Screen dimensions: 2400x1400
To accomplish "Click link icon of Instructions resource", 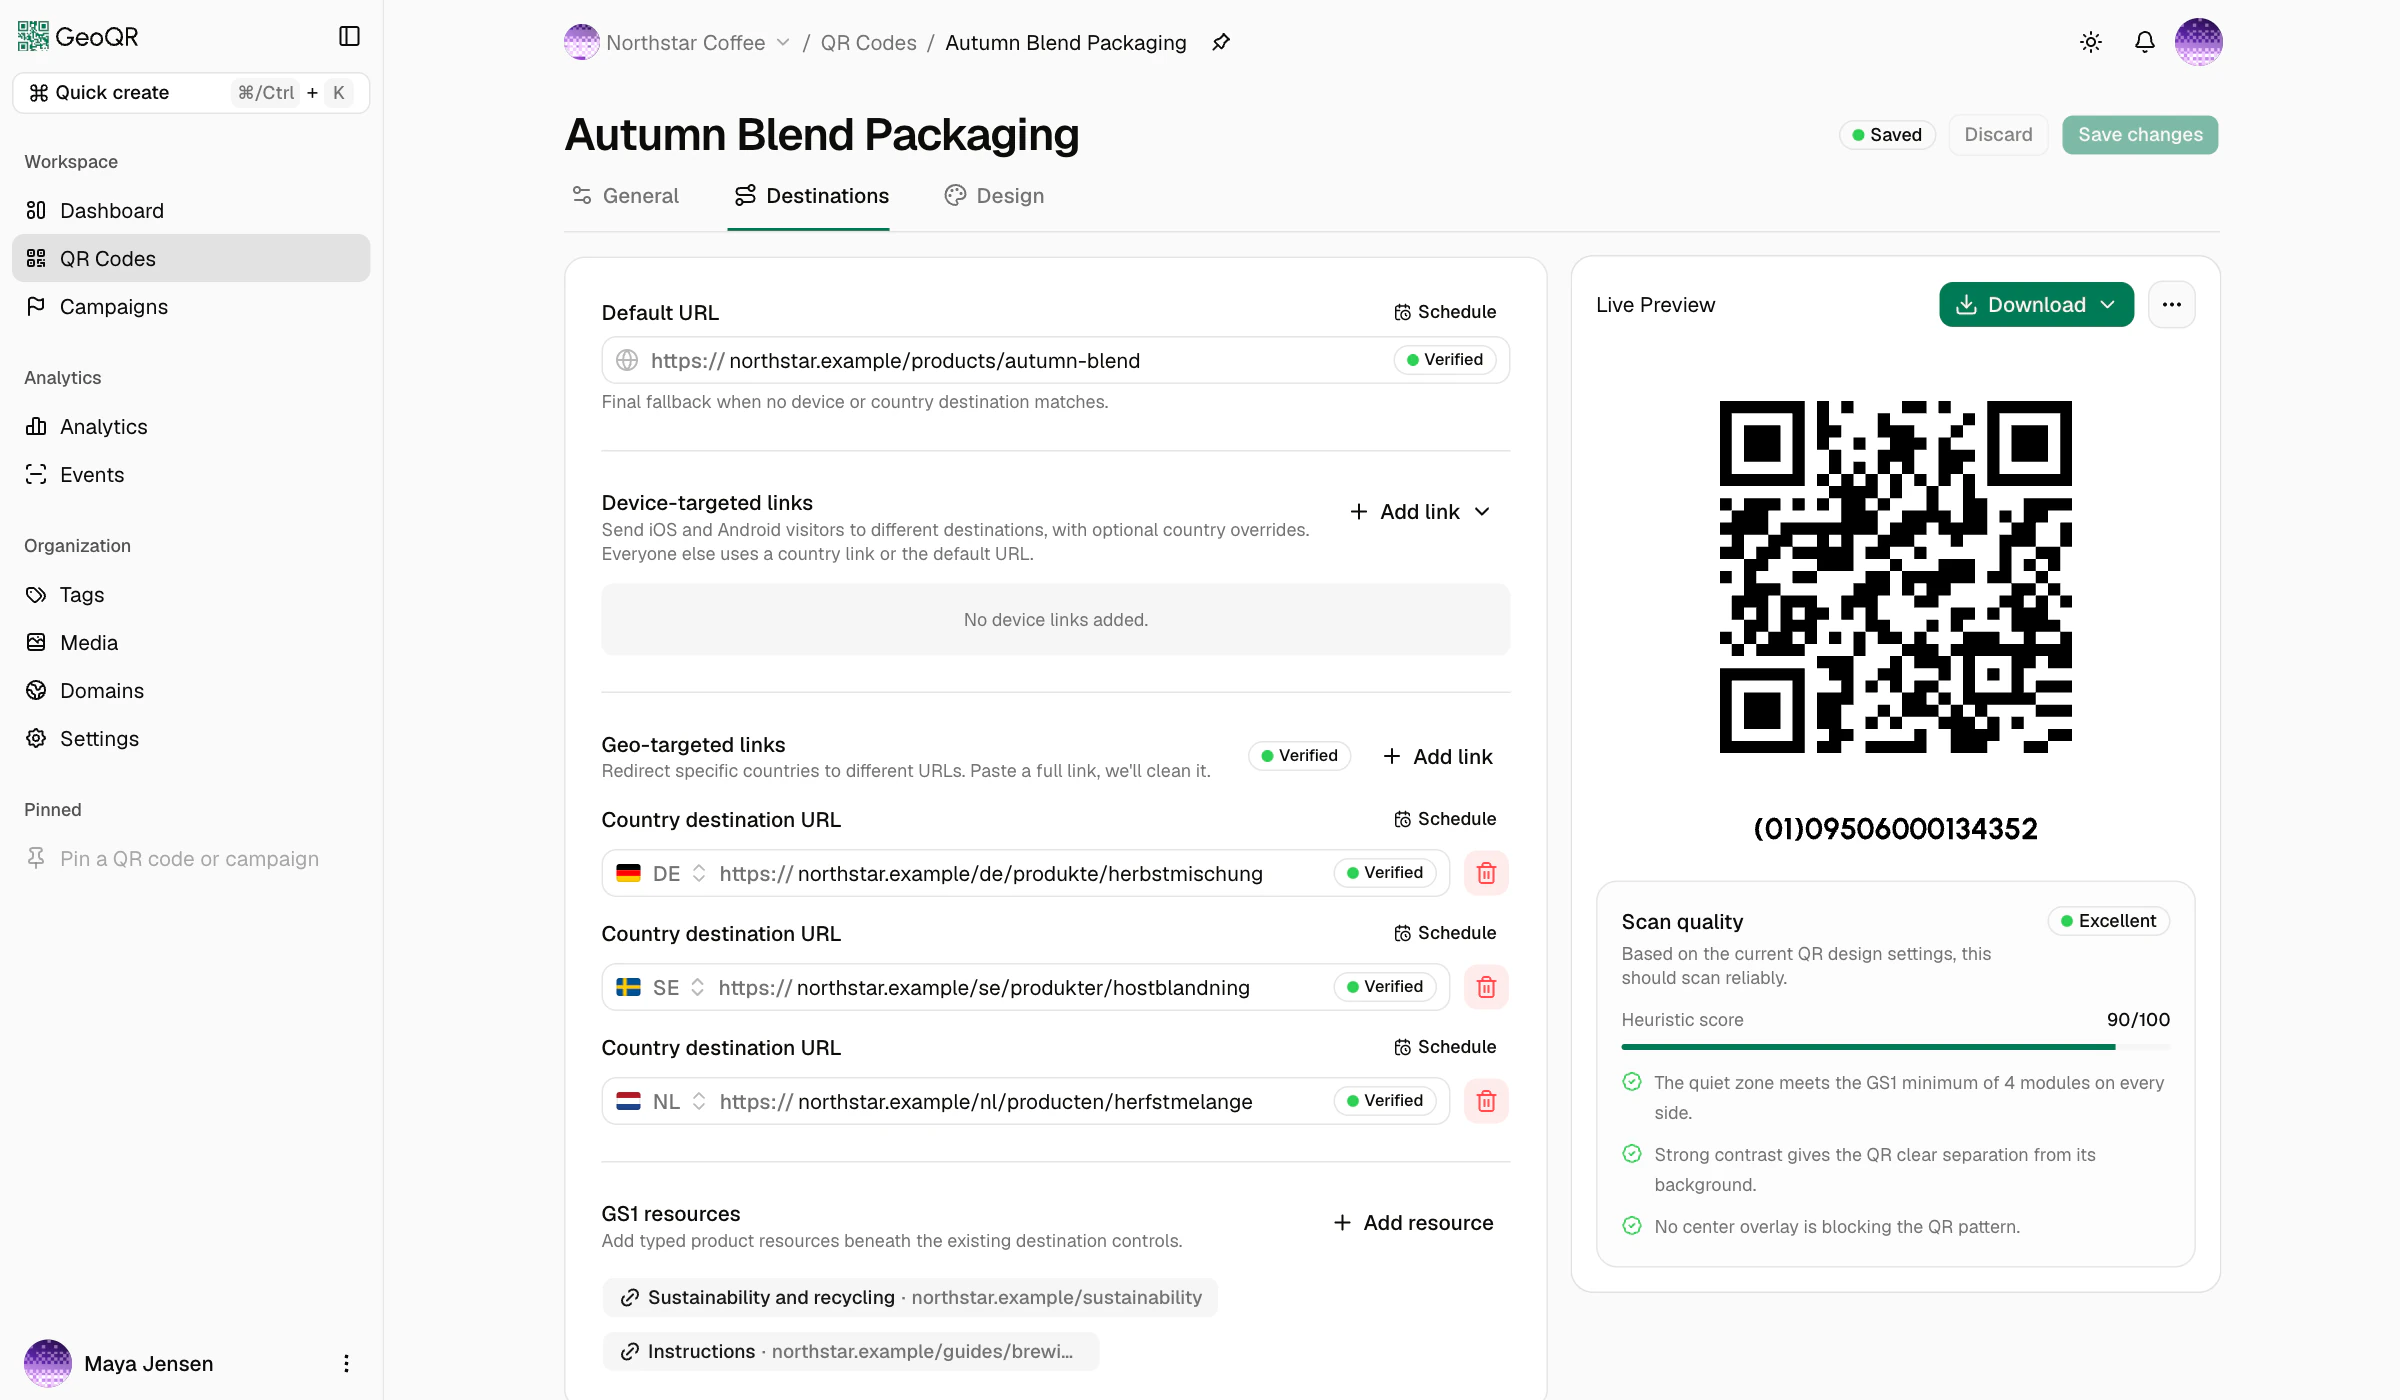I will (630, 1352).
